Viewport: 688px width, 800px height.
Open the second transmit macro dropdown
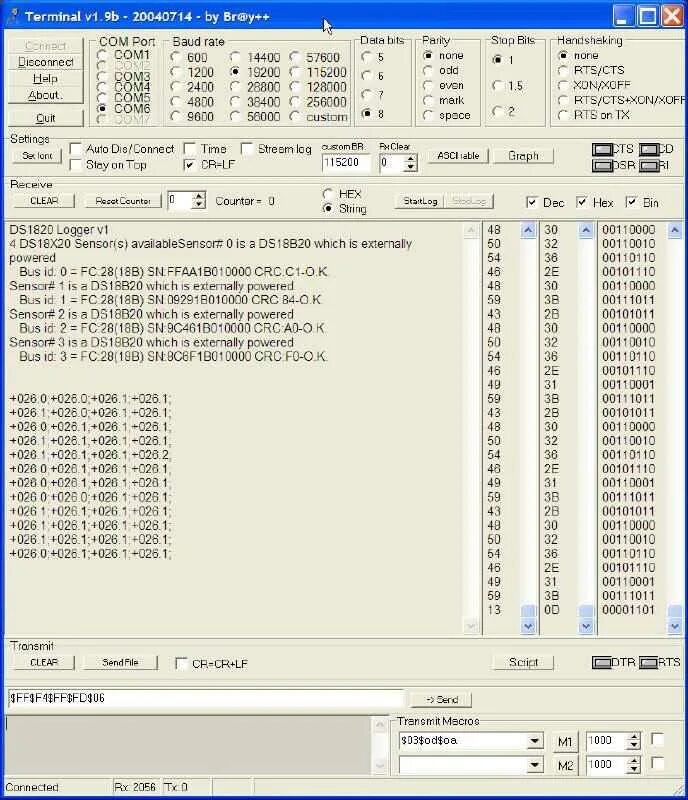(534, 764)
